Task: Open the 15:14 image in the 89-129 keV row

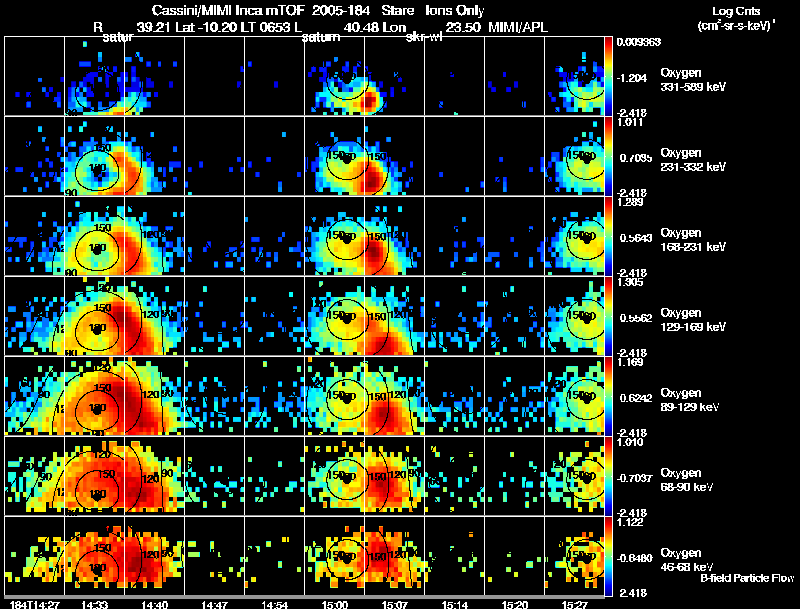Action: 454,396
